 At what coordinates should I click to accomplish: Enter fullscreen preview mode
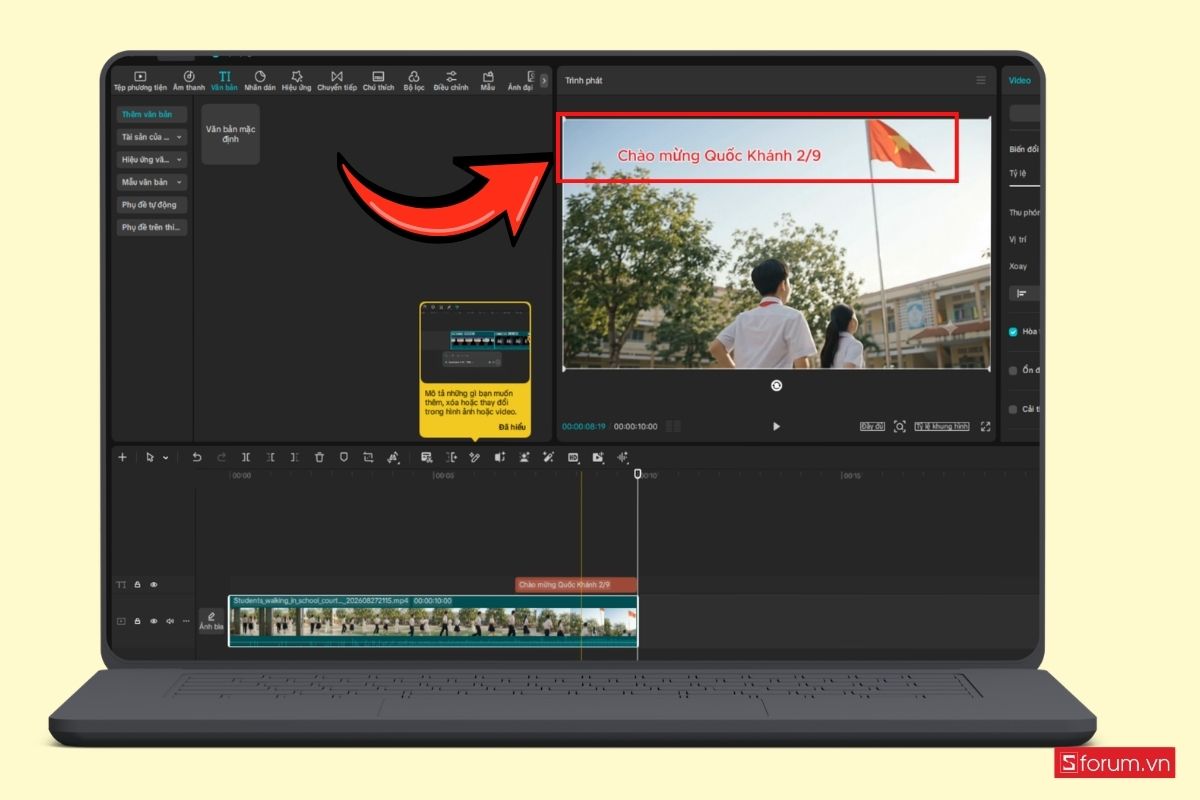(985, 426)
